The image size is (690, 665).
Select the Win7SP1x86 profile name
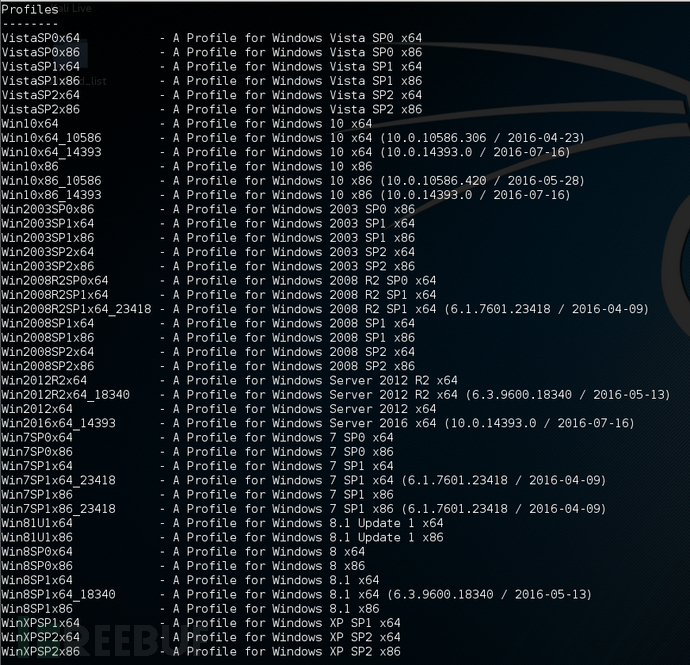[x=37, y=495]
